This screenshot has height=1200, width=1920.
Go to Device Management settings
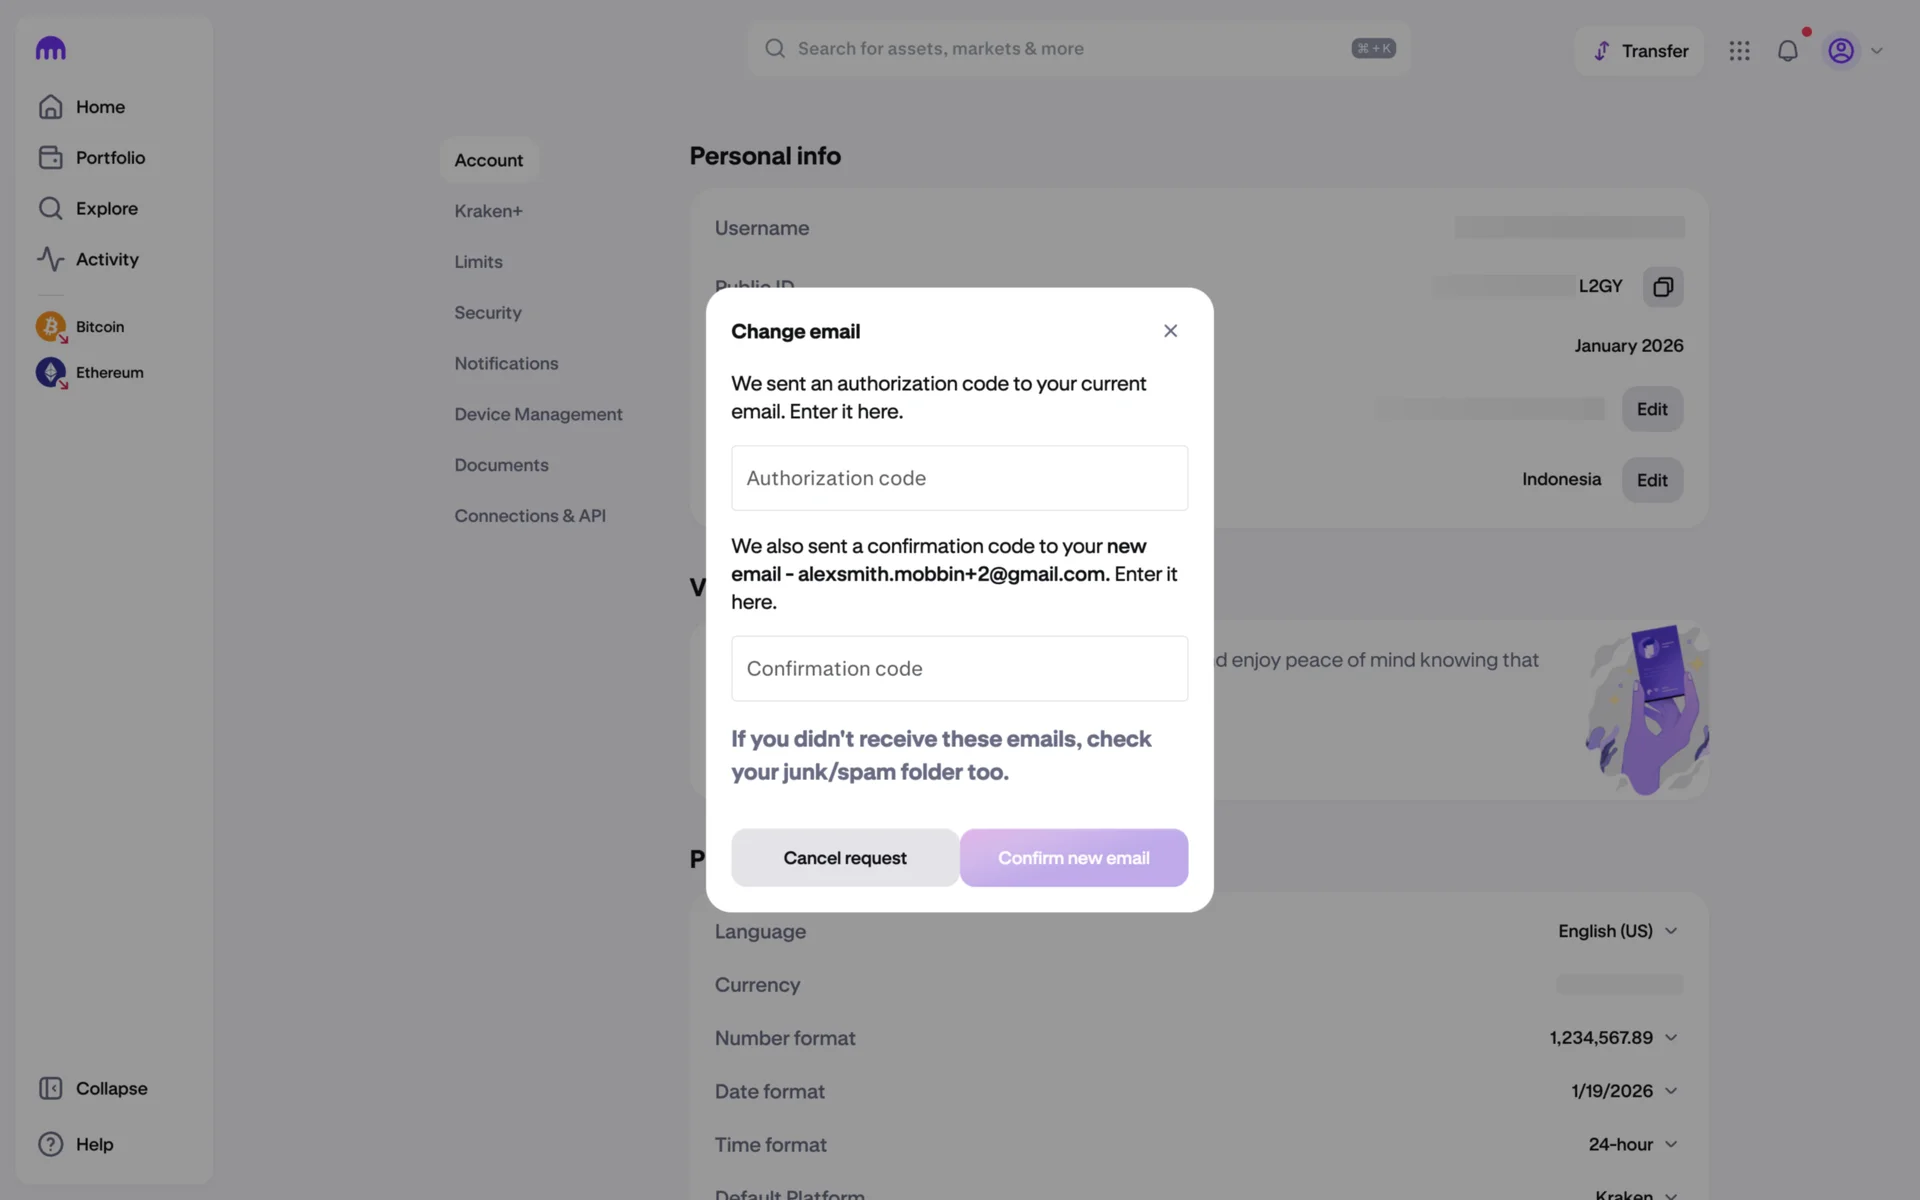click(x=538, y=414)
